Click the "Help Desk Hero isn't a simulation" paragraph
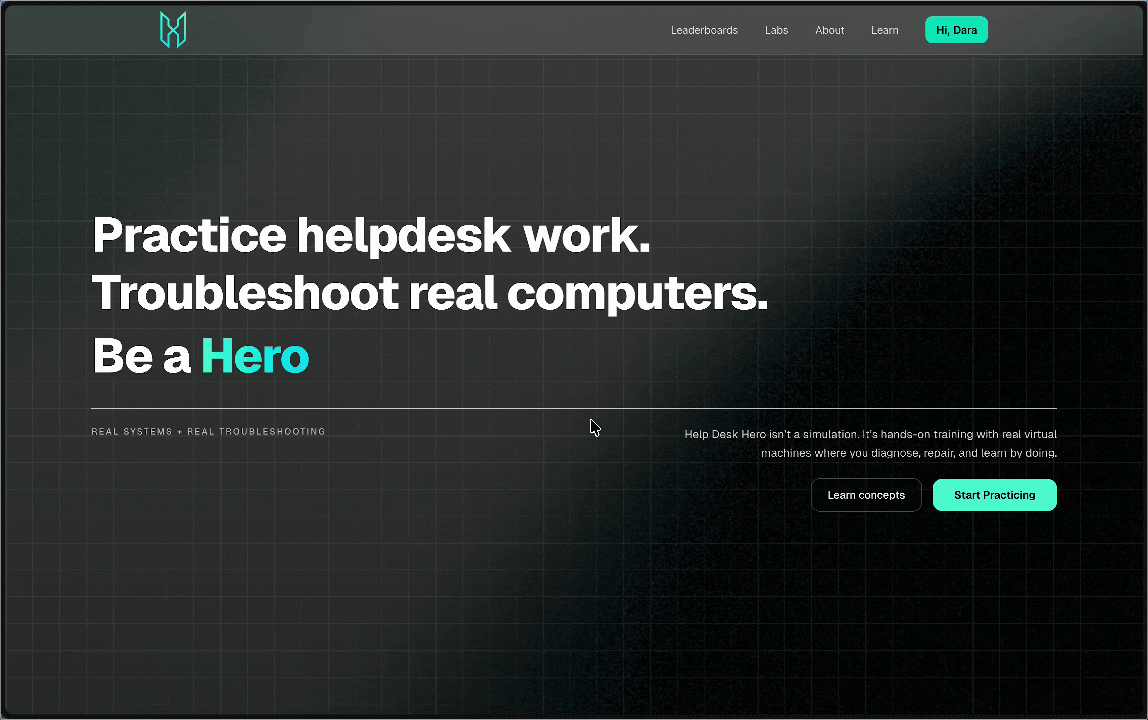Image resolution: width=1148 pixels, height=720 pixels. coord(871,443)
